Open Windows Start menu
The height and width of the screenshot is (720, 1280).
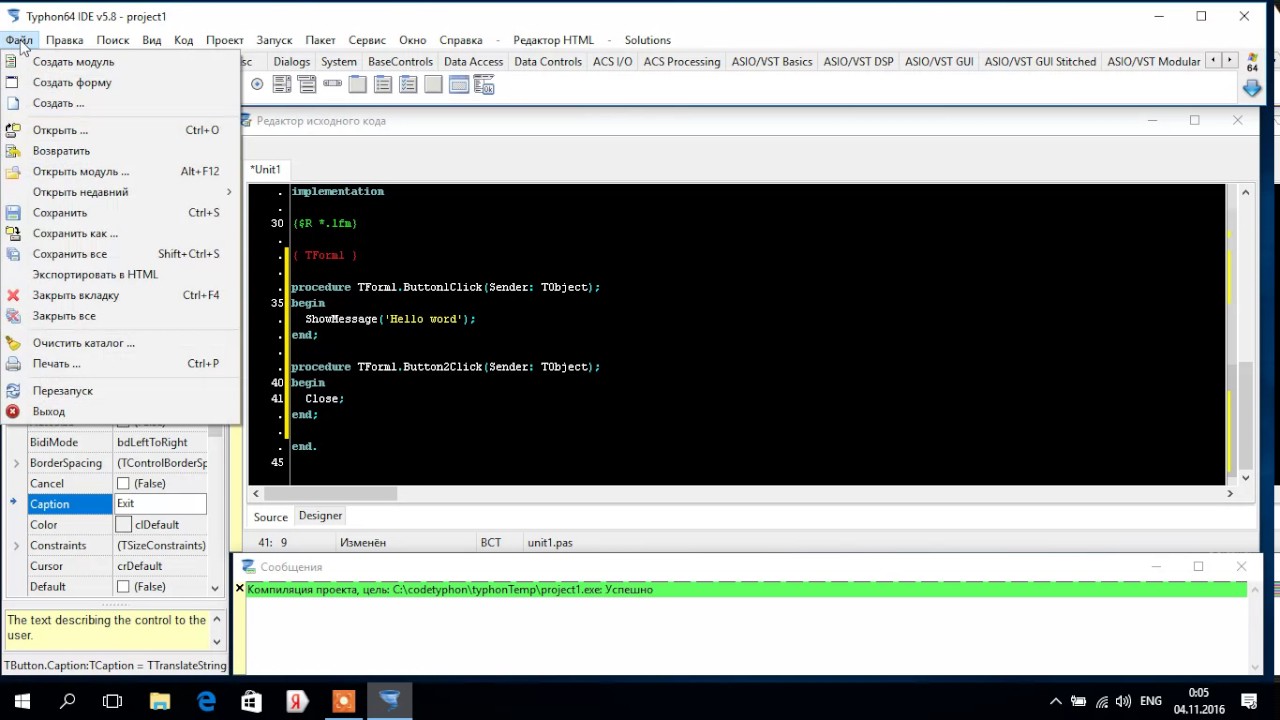22,701
